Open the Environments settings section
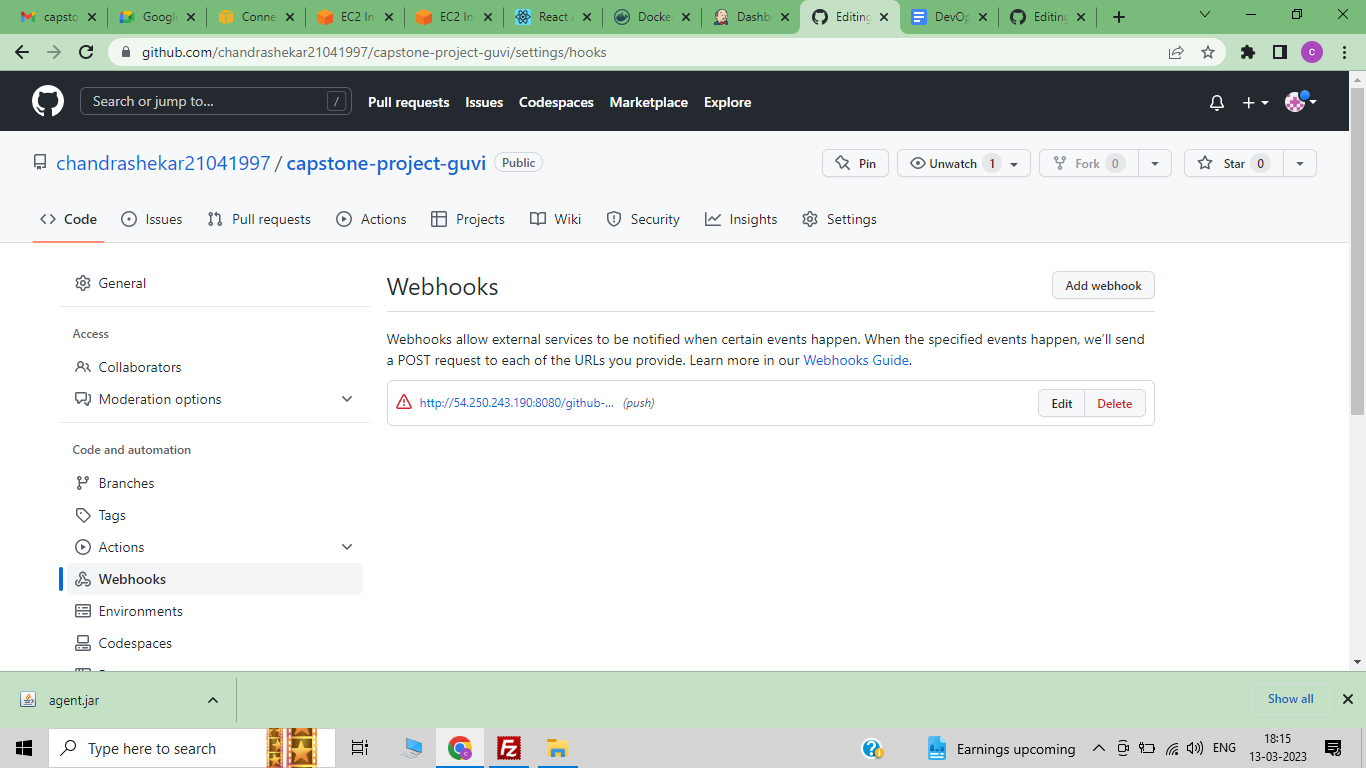Screen dimensions: 1366x768 [140, 611]
